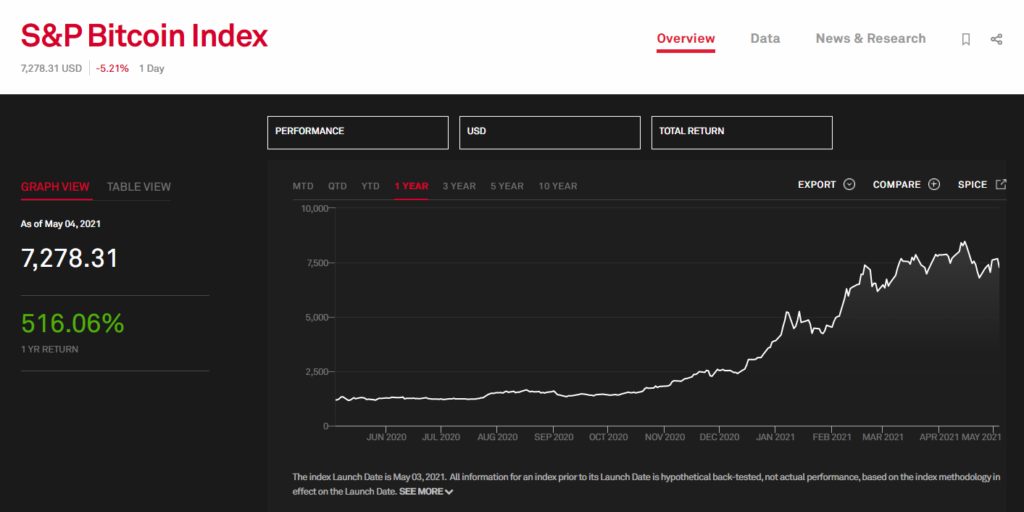The image size is (1024, 512).
Task: Click the NOV 2020 axis label
Action: click(x=664, y=436)
